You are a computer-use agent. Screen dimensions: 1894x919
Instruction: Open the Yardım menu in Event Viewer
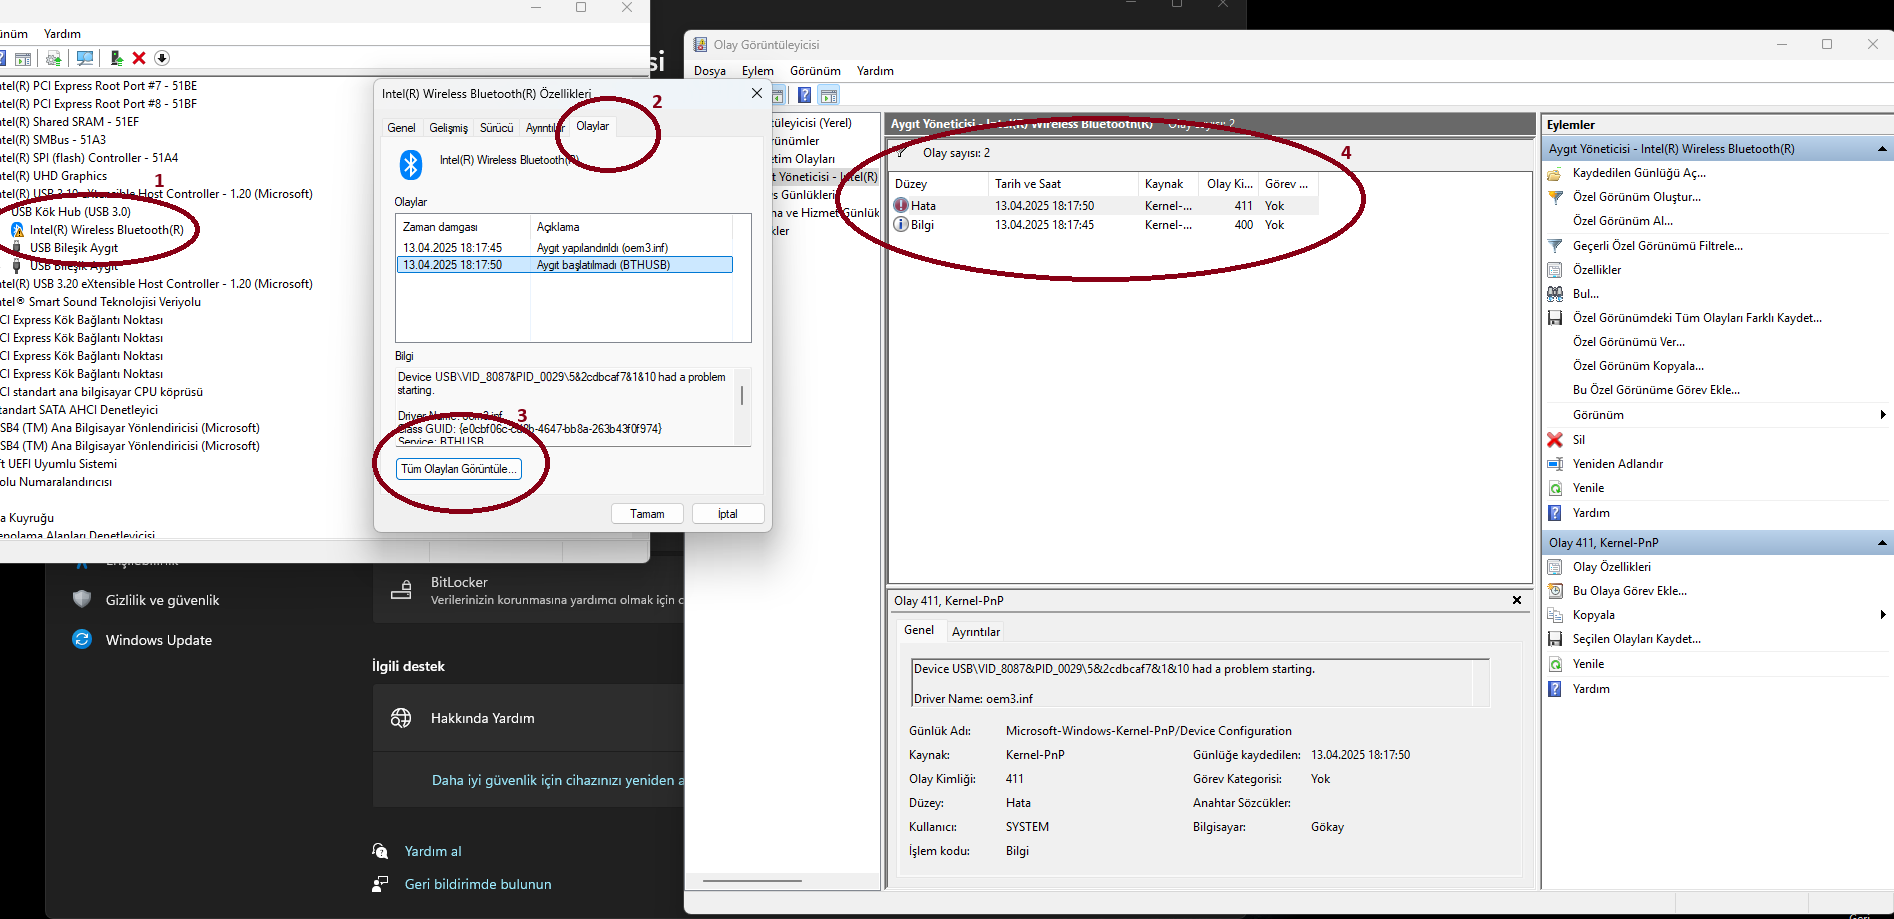pos(875,71)
